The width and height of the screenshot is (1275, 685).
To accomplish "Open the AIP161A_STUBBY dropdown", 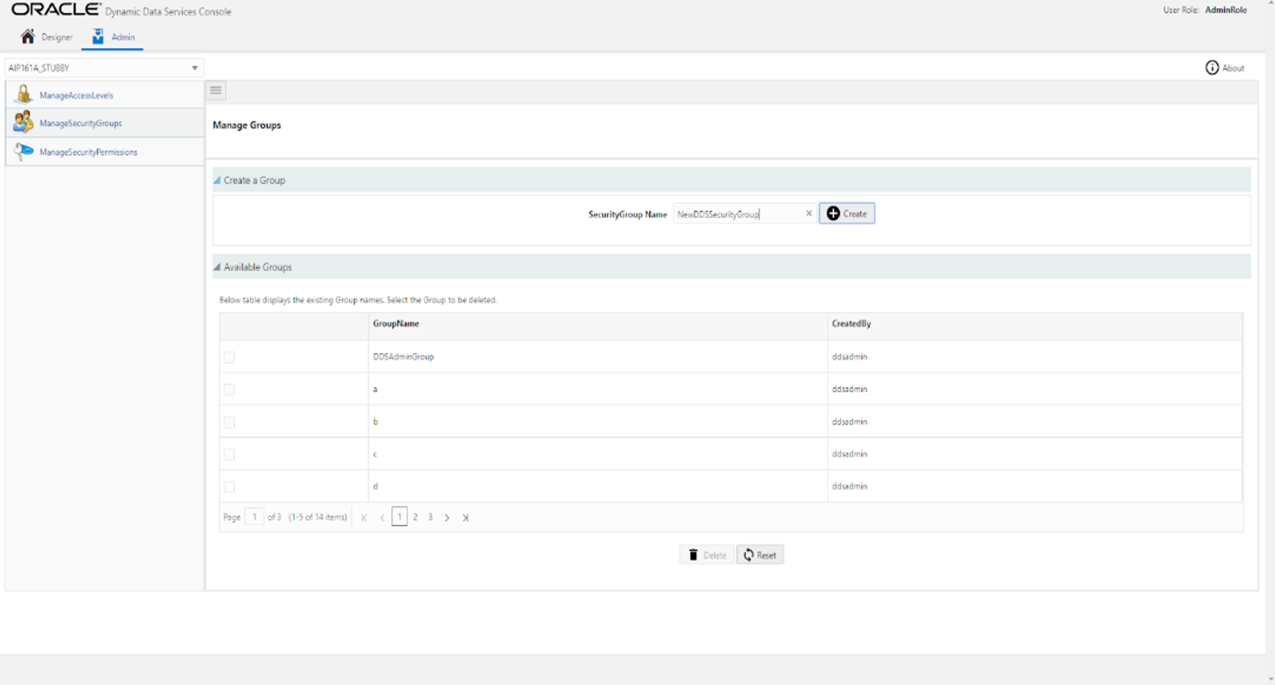I will click(x=194, y=67).
